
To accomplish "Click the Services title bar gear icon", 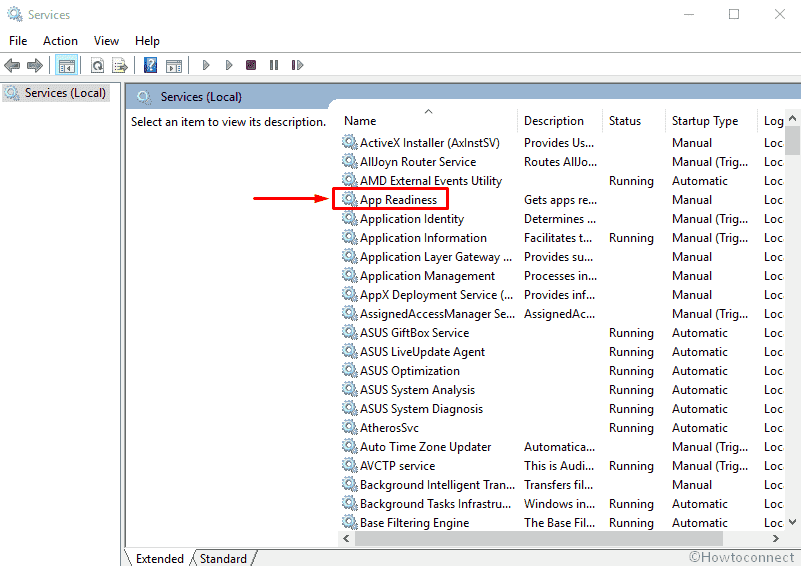I will click(x=15, y=14).
